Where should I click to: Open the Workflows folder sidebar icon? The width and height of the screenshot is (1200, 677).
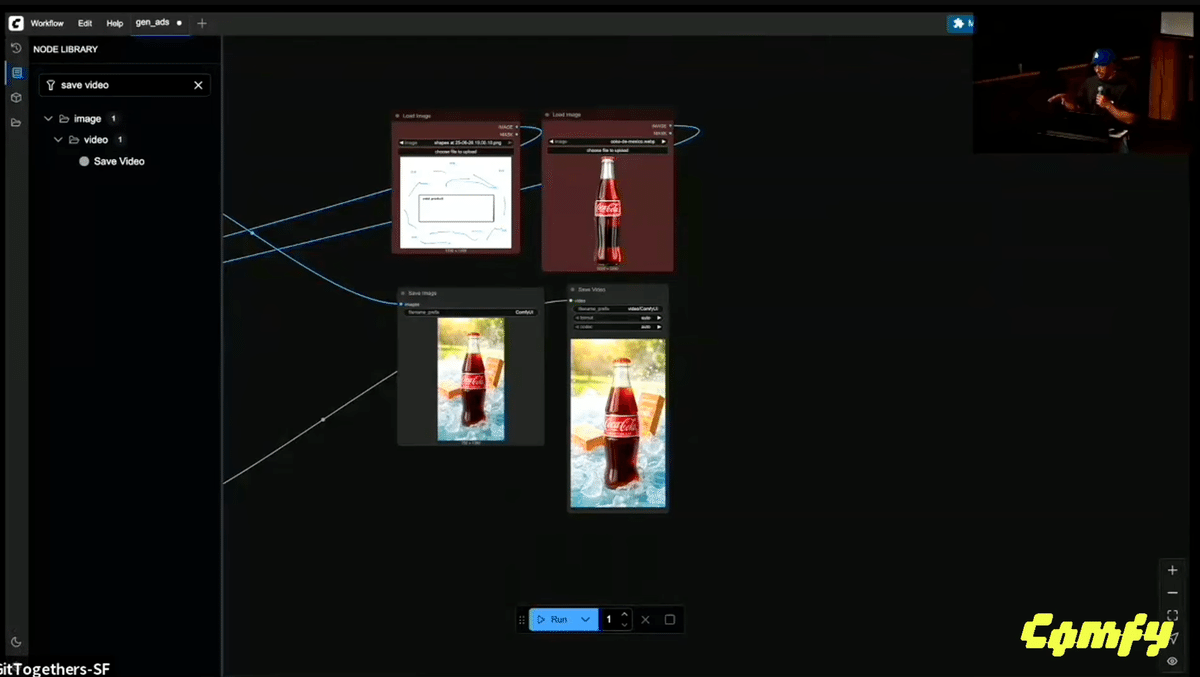point(16,122)
